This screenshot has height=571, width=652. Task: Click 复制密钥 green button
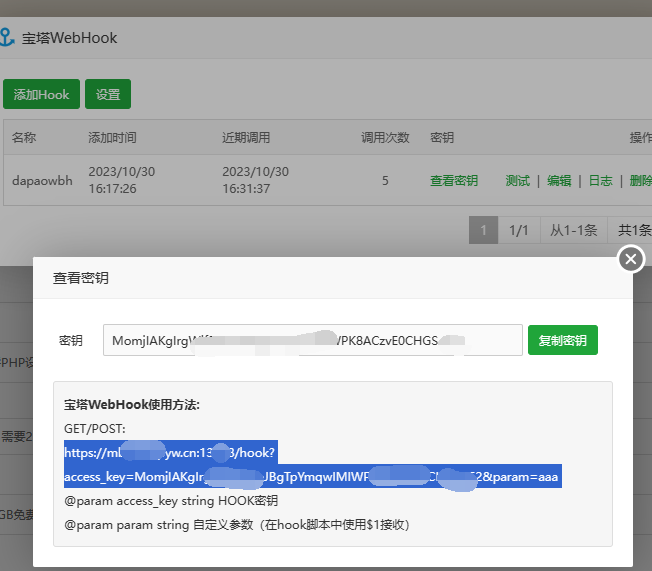pos(563,340)
